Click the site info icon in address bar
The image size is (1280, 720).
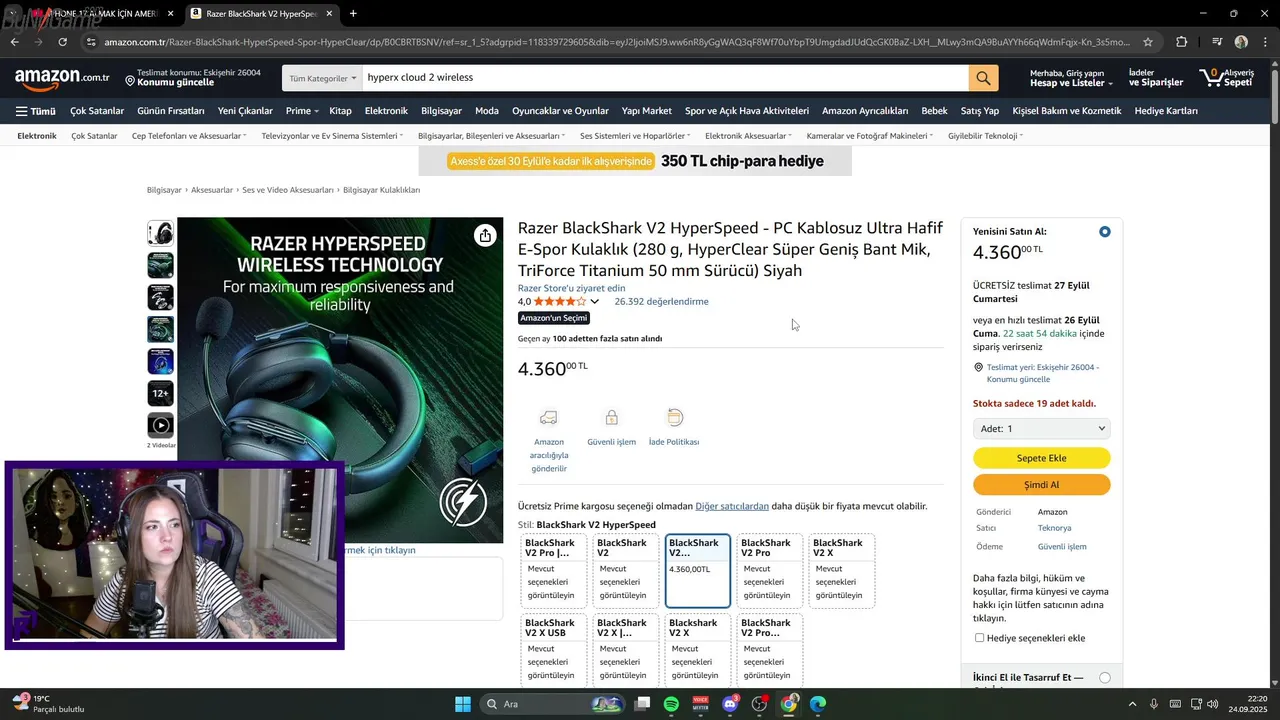click(91, 42)
